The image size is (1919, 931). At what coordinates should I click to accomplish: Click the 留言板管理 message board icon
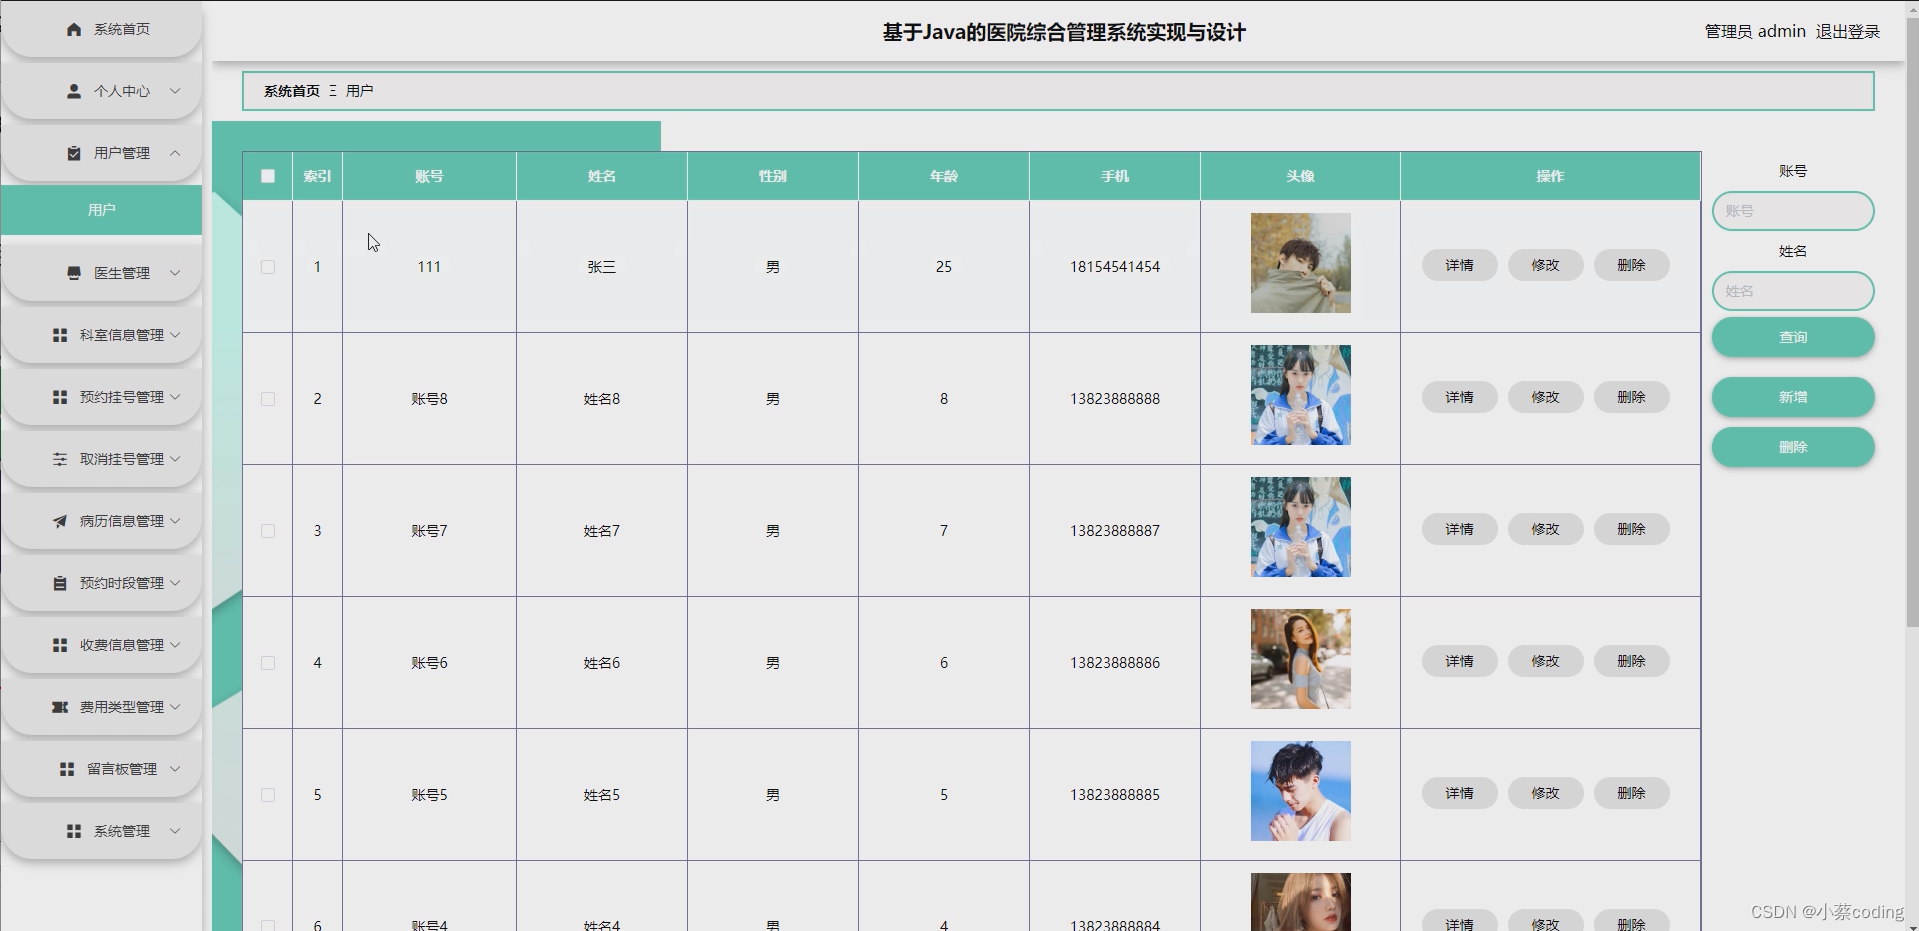66,768
